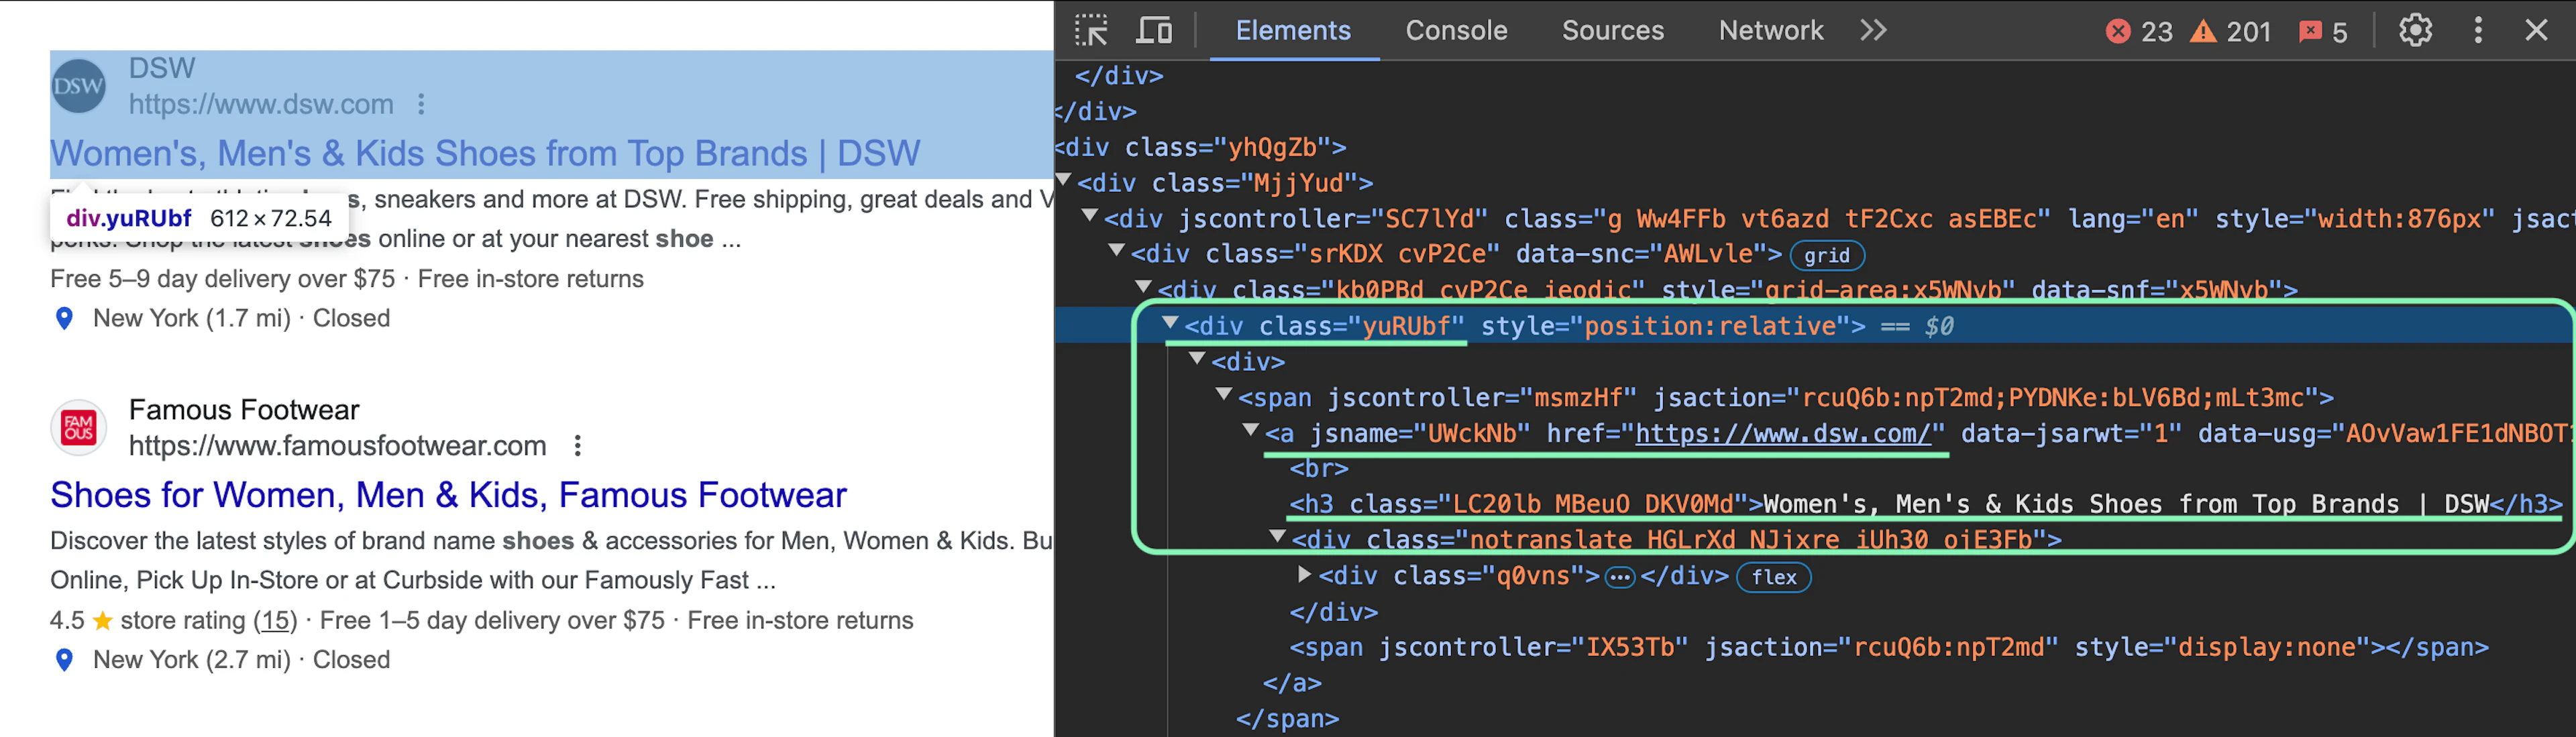This screenshot has height=737, width=2576.
Task: Select the span jscontroller IX53Tb line
Action: (1888, 647)
